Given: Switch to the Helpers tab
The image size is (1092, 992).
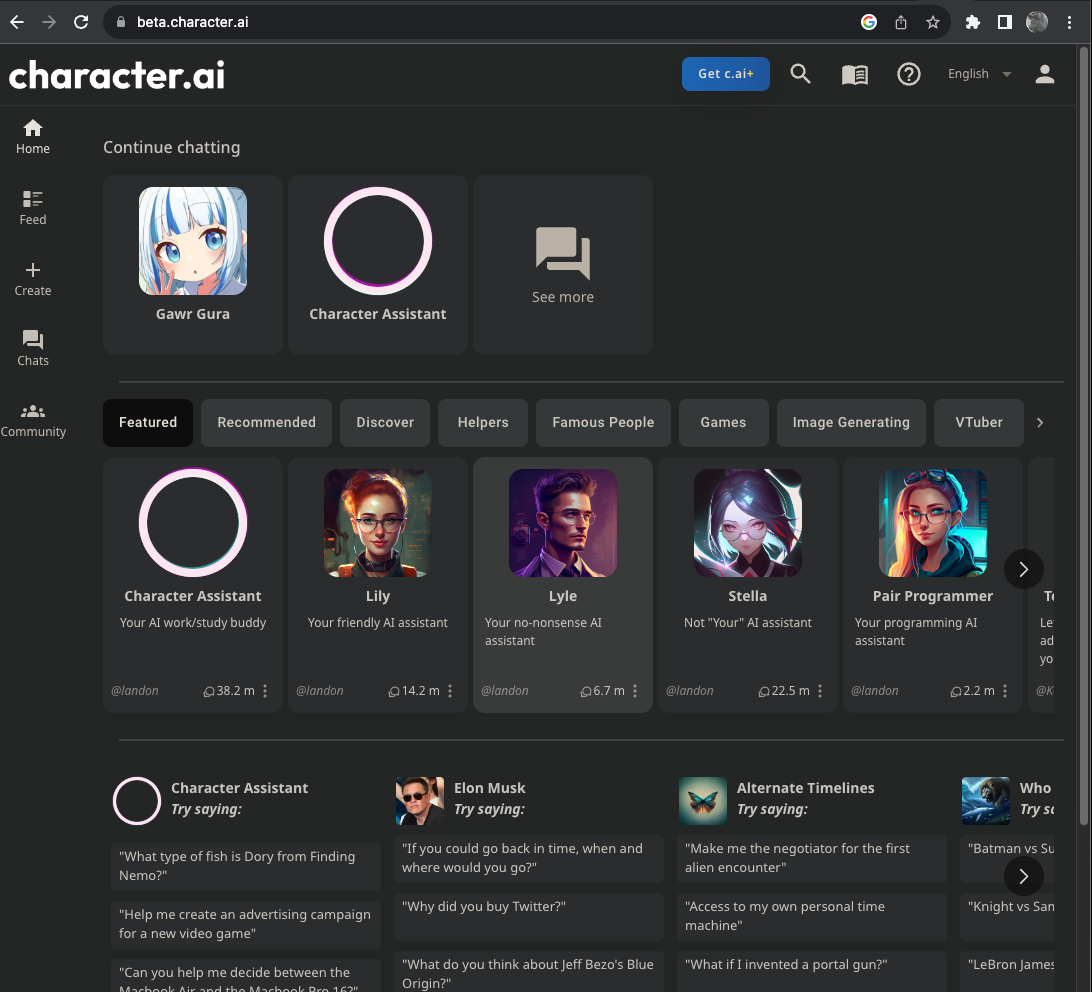Looking at the screenshot, I should [483, 422].
